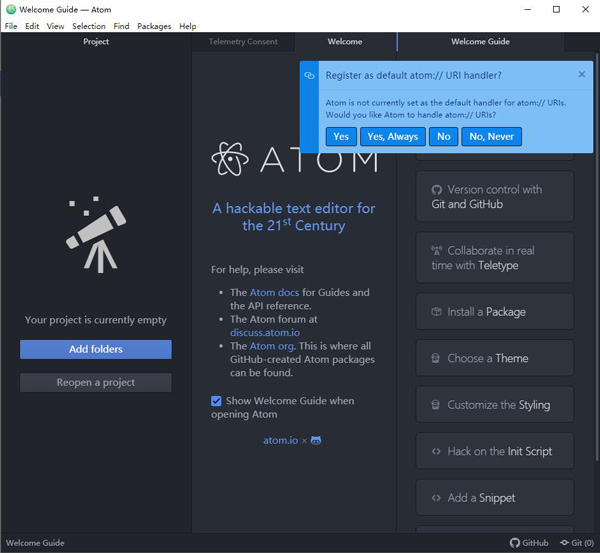
Task: Click No, Never in the notification
Action: pyautogui.click(x=491, y=137)
